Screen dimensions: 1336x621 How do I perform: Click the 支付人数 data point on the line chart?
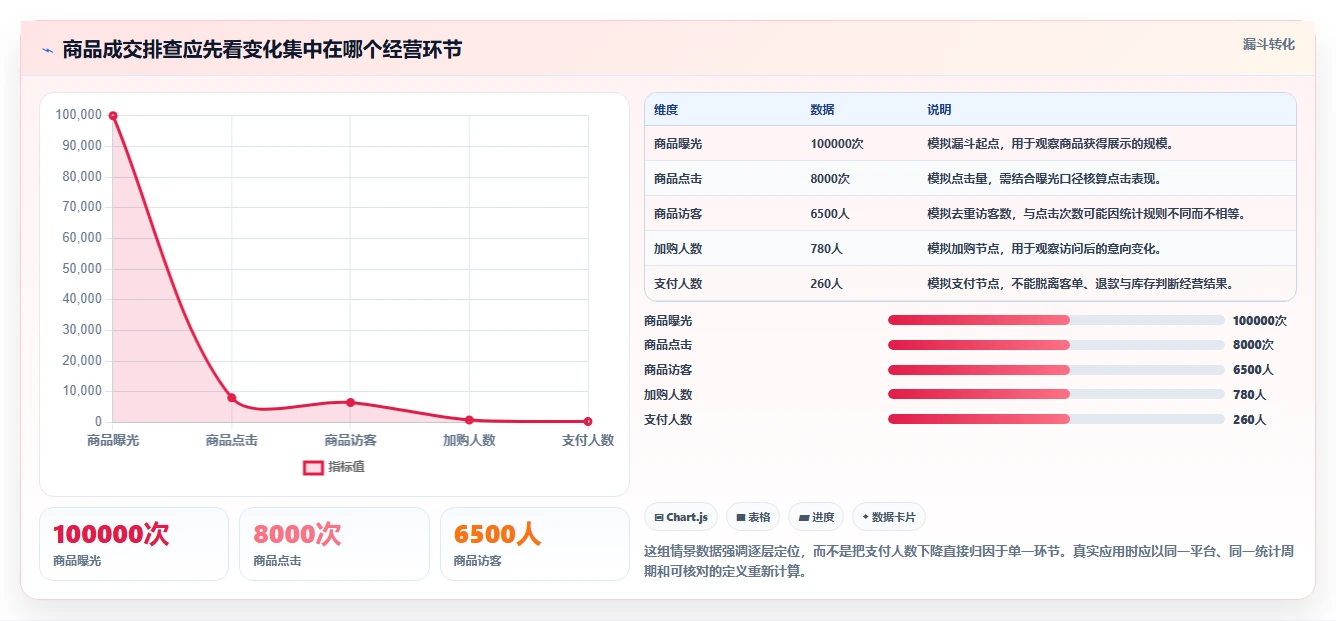[588, 421]
